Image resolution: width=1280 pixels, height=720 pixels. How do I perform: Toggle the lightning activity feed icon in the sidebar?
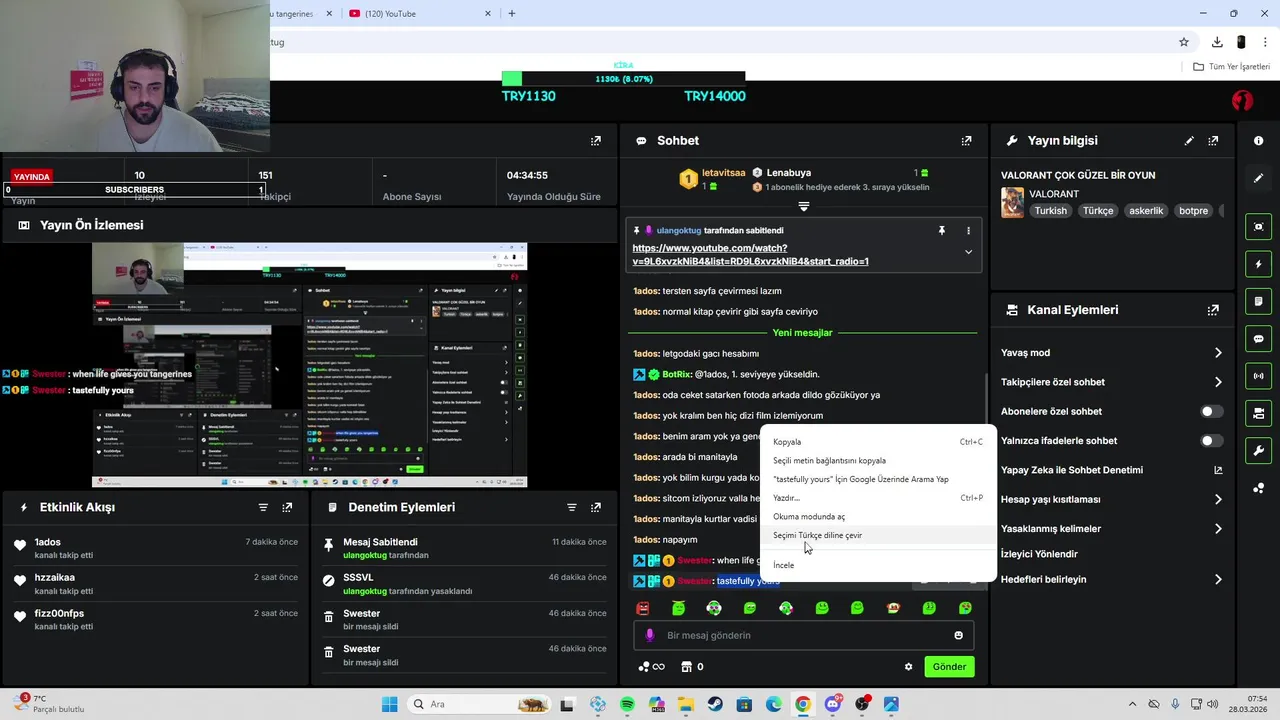tap(1258, 264)
